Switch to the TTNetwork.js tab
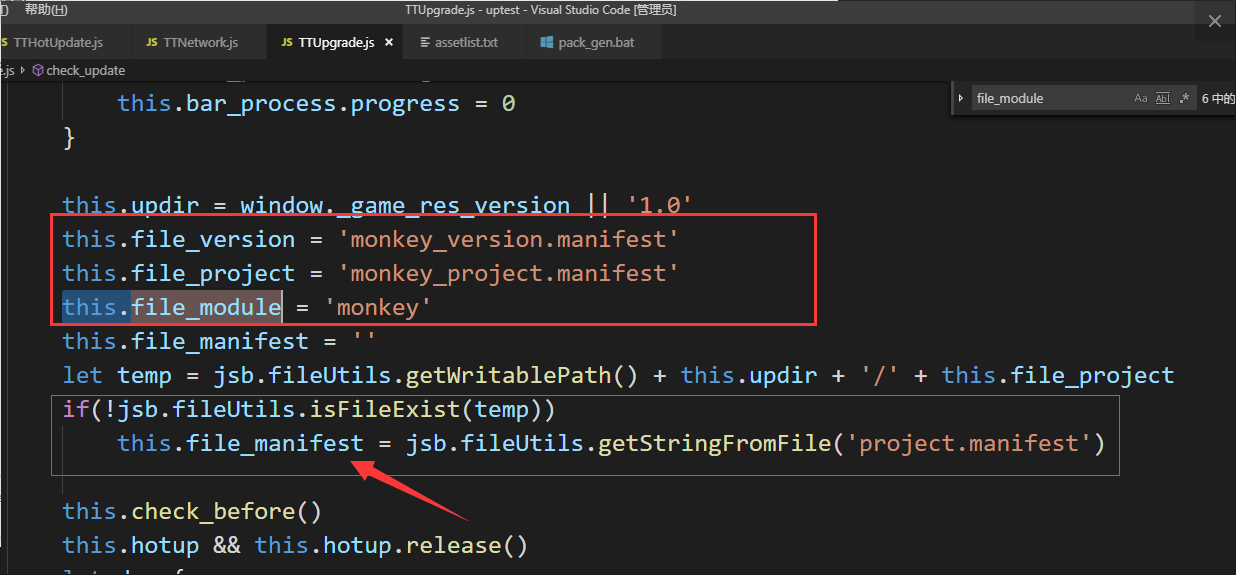1236x575 pixels. pos(200,43)
